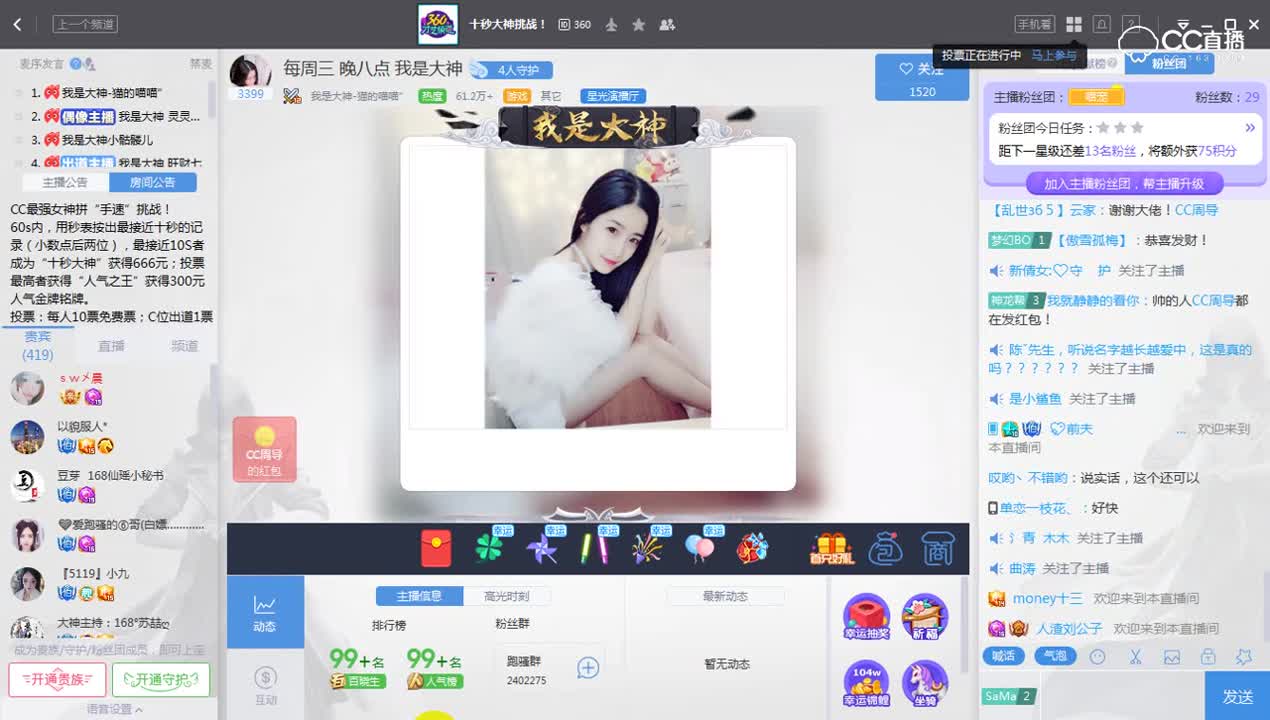Open the channel members icon in title bar
Screen dimensions: 1270x720
point(667,24)
